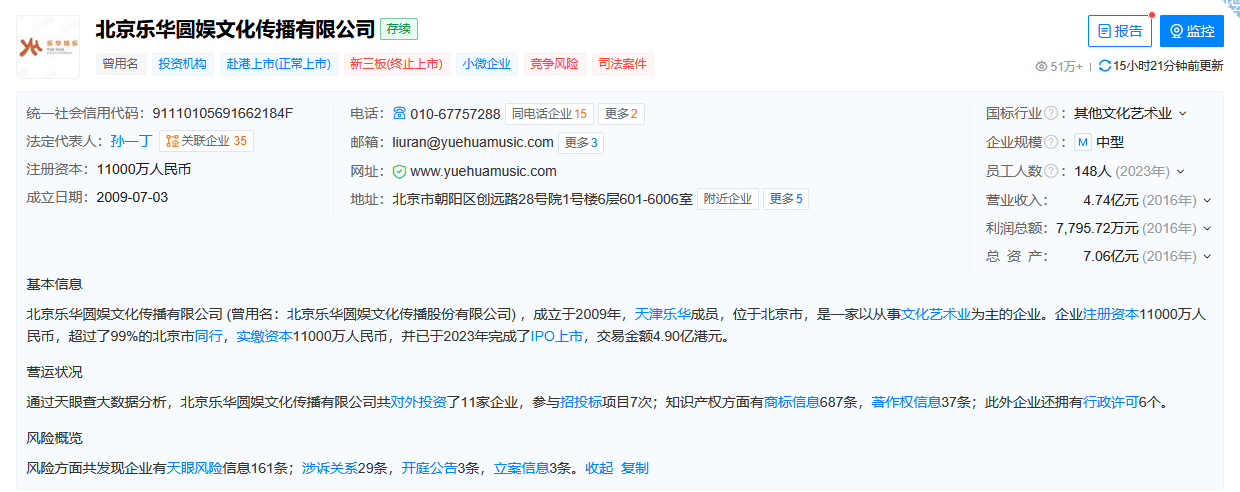The height and width of the screenshot is (492, 1240).
Task: Open the 著作权信息 link
Action: [x=906, y=403]
